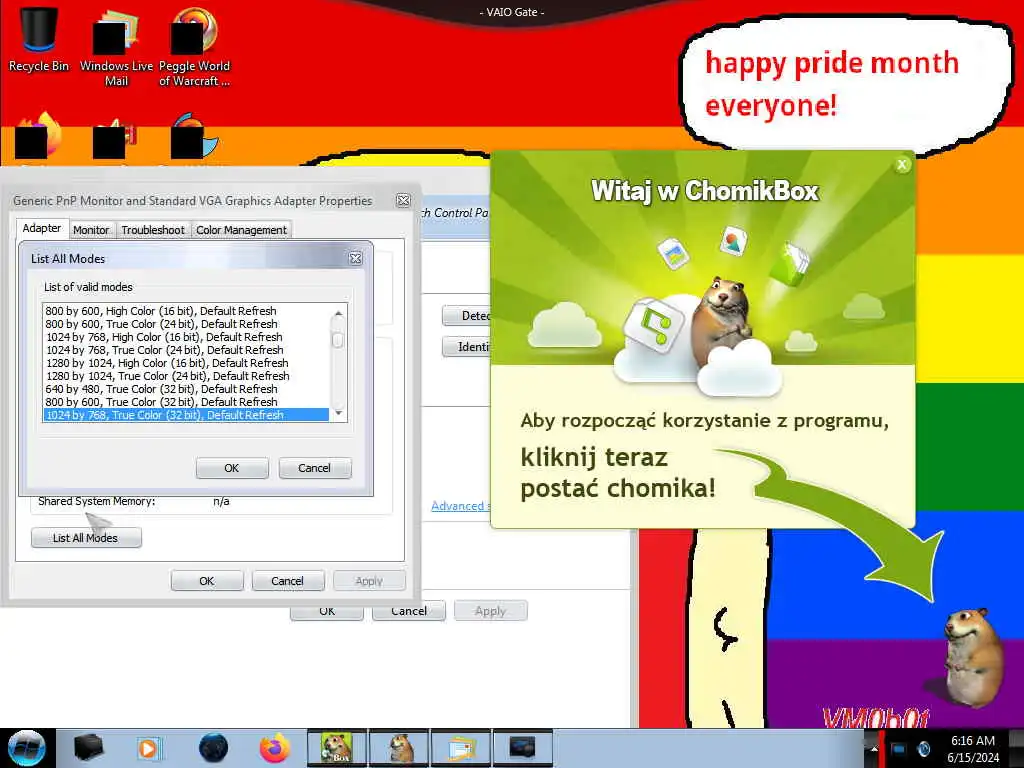
Task: Select 1024 by 768 True Color 32 bit mode
Action: coord(185,415)
